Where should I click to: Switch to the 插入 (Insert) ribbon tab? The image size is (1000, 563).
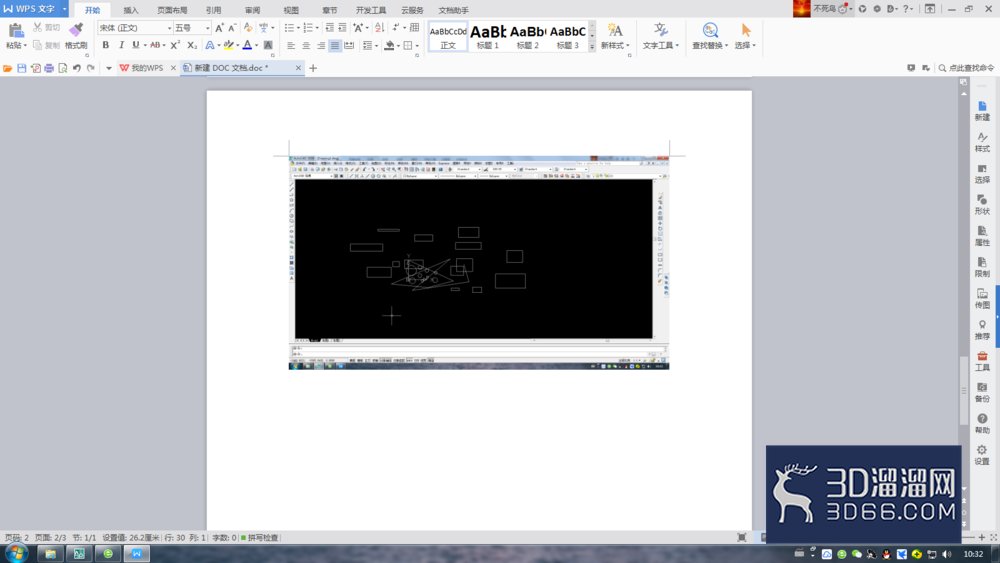131,10
